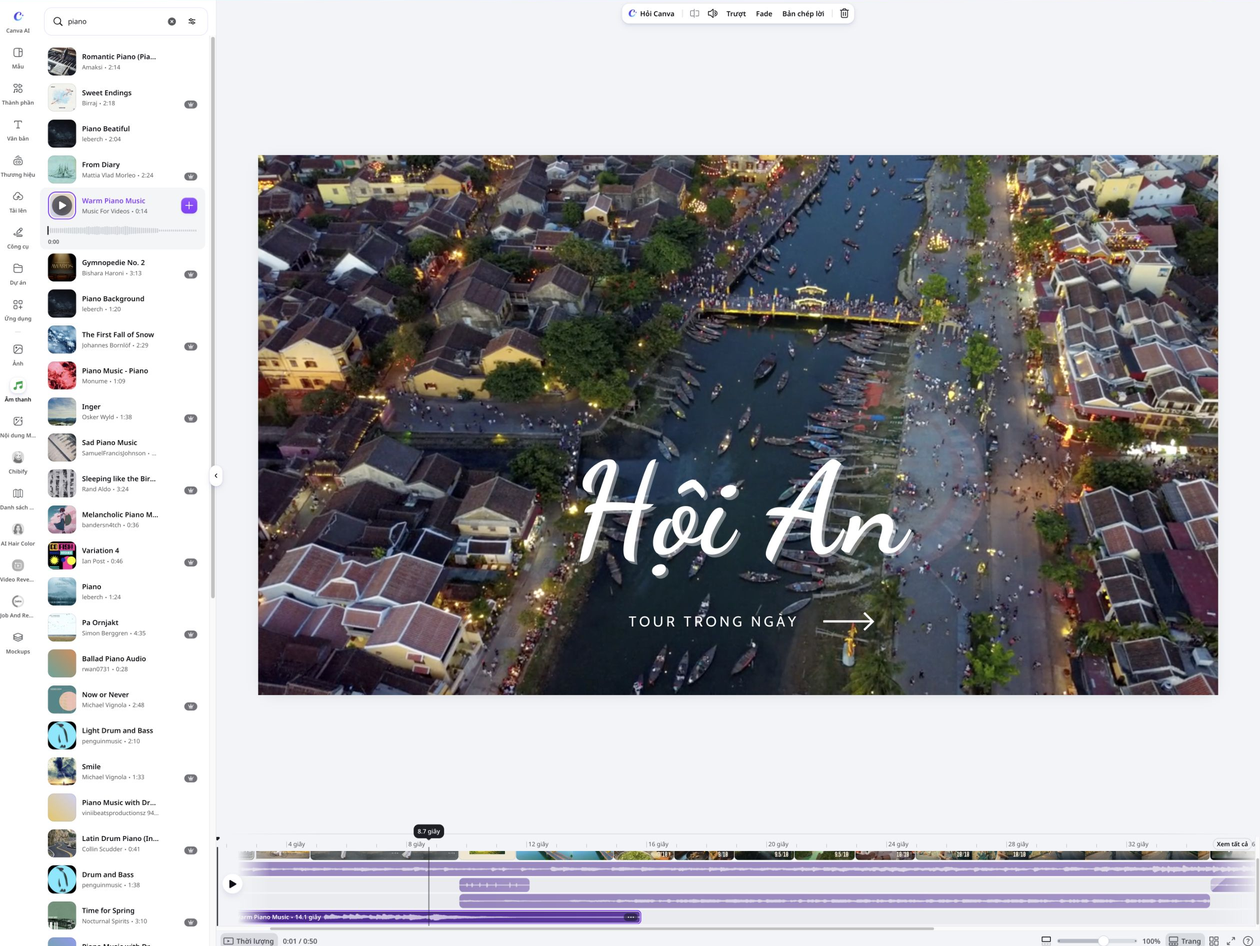Open the Ứng dụng apps panel
The image size is (1260, 946).
17,309
